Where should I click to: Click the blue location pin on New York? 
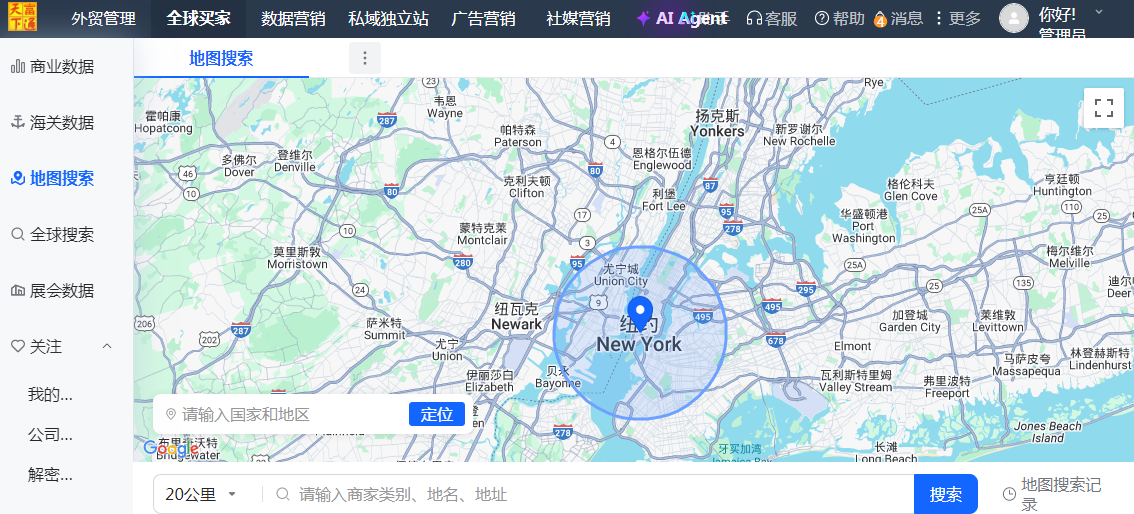(x=639, y=314)
